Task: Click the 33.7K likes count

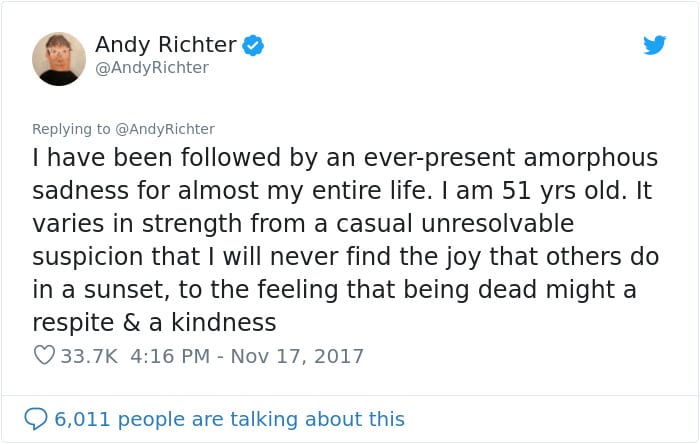Action: [89, 356]
